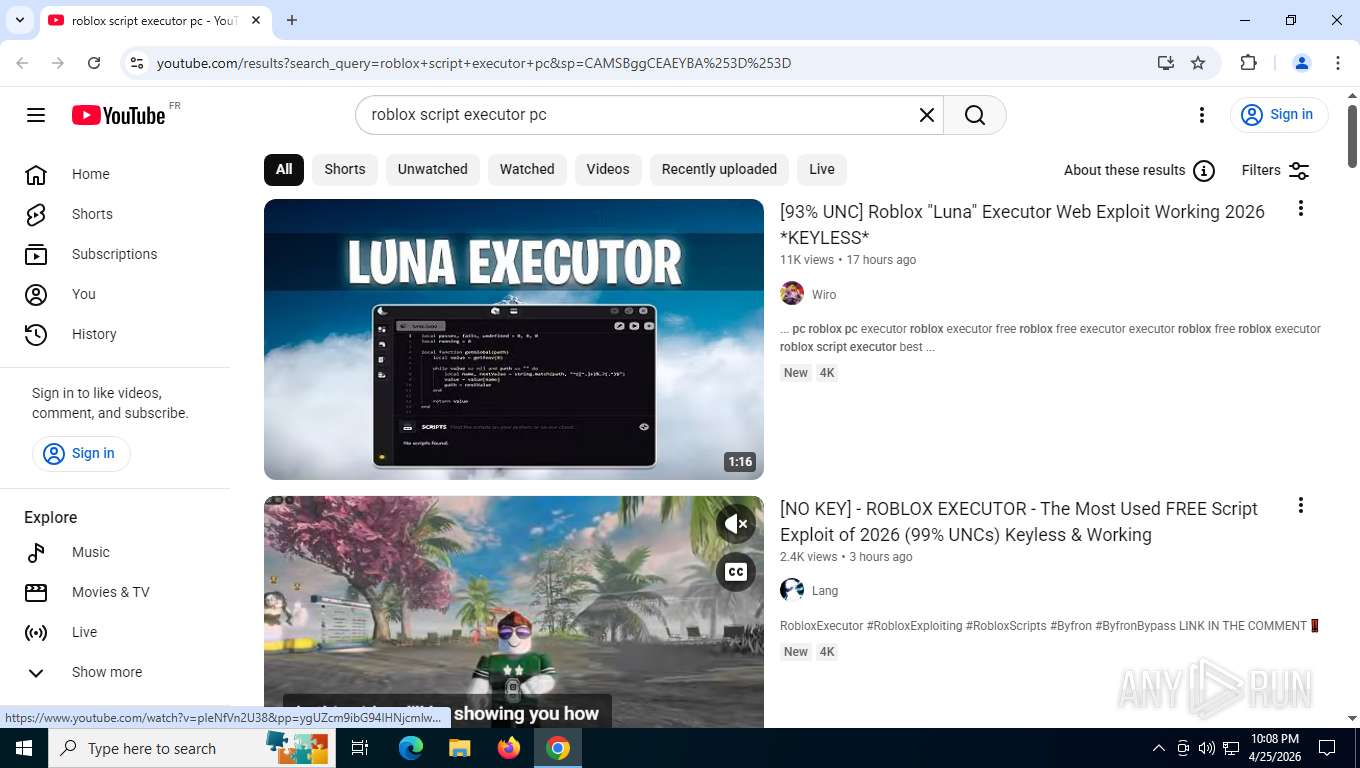Image resolution: width=1360 pixels, height=768 pixels.
Task: Open Home in the sidebar
Action: (115, 174)
